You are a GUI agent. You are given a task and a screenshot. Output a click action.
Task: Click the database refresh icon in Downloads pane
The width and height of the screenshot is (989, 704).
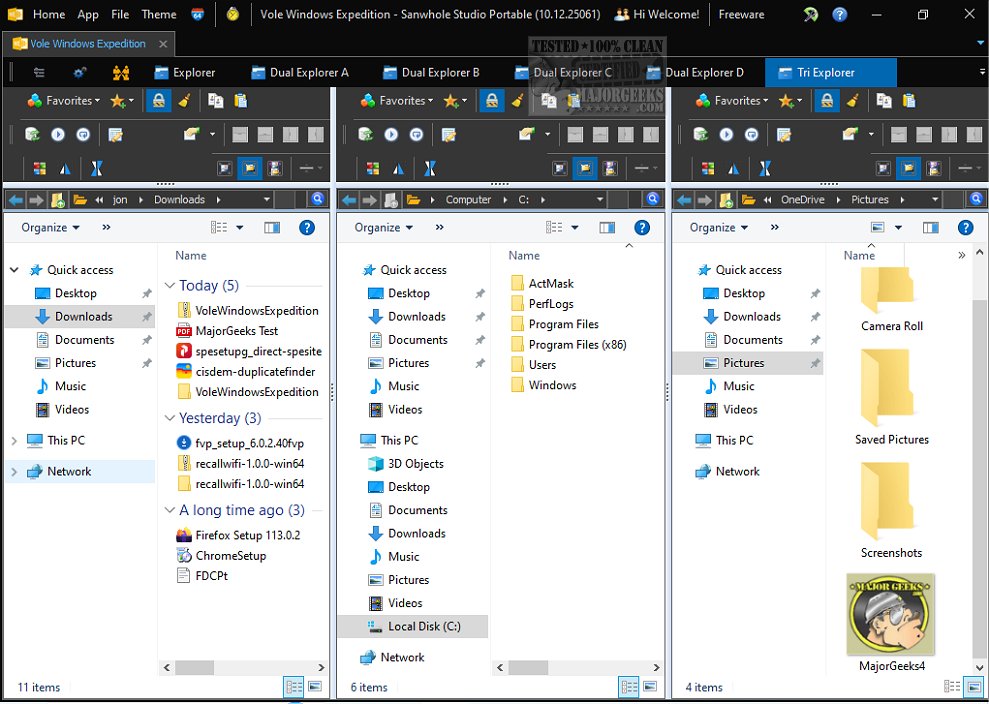click(32, 134)
